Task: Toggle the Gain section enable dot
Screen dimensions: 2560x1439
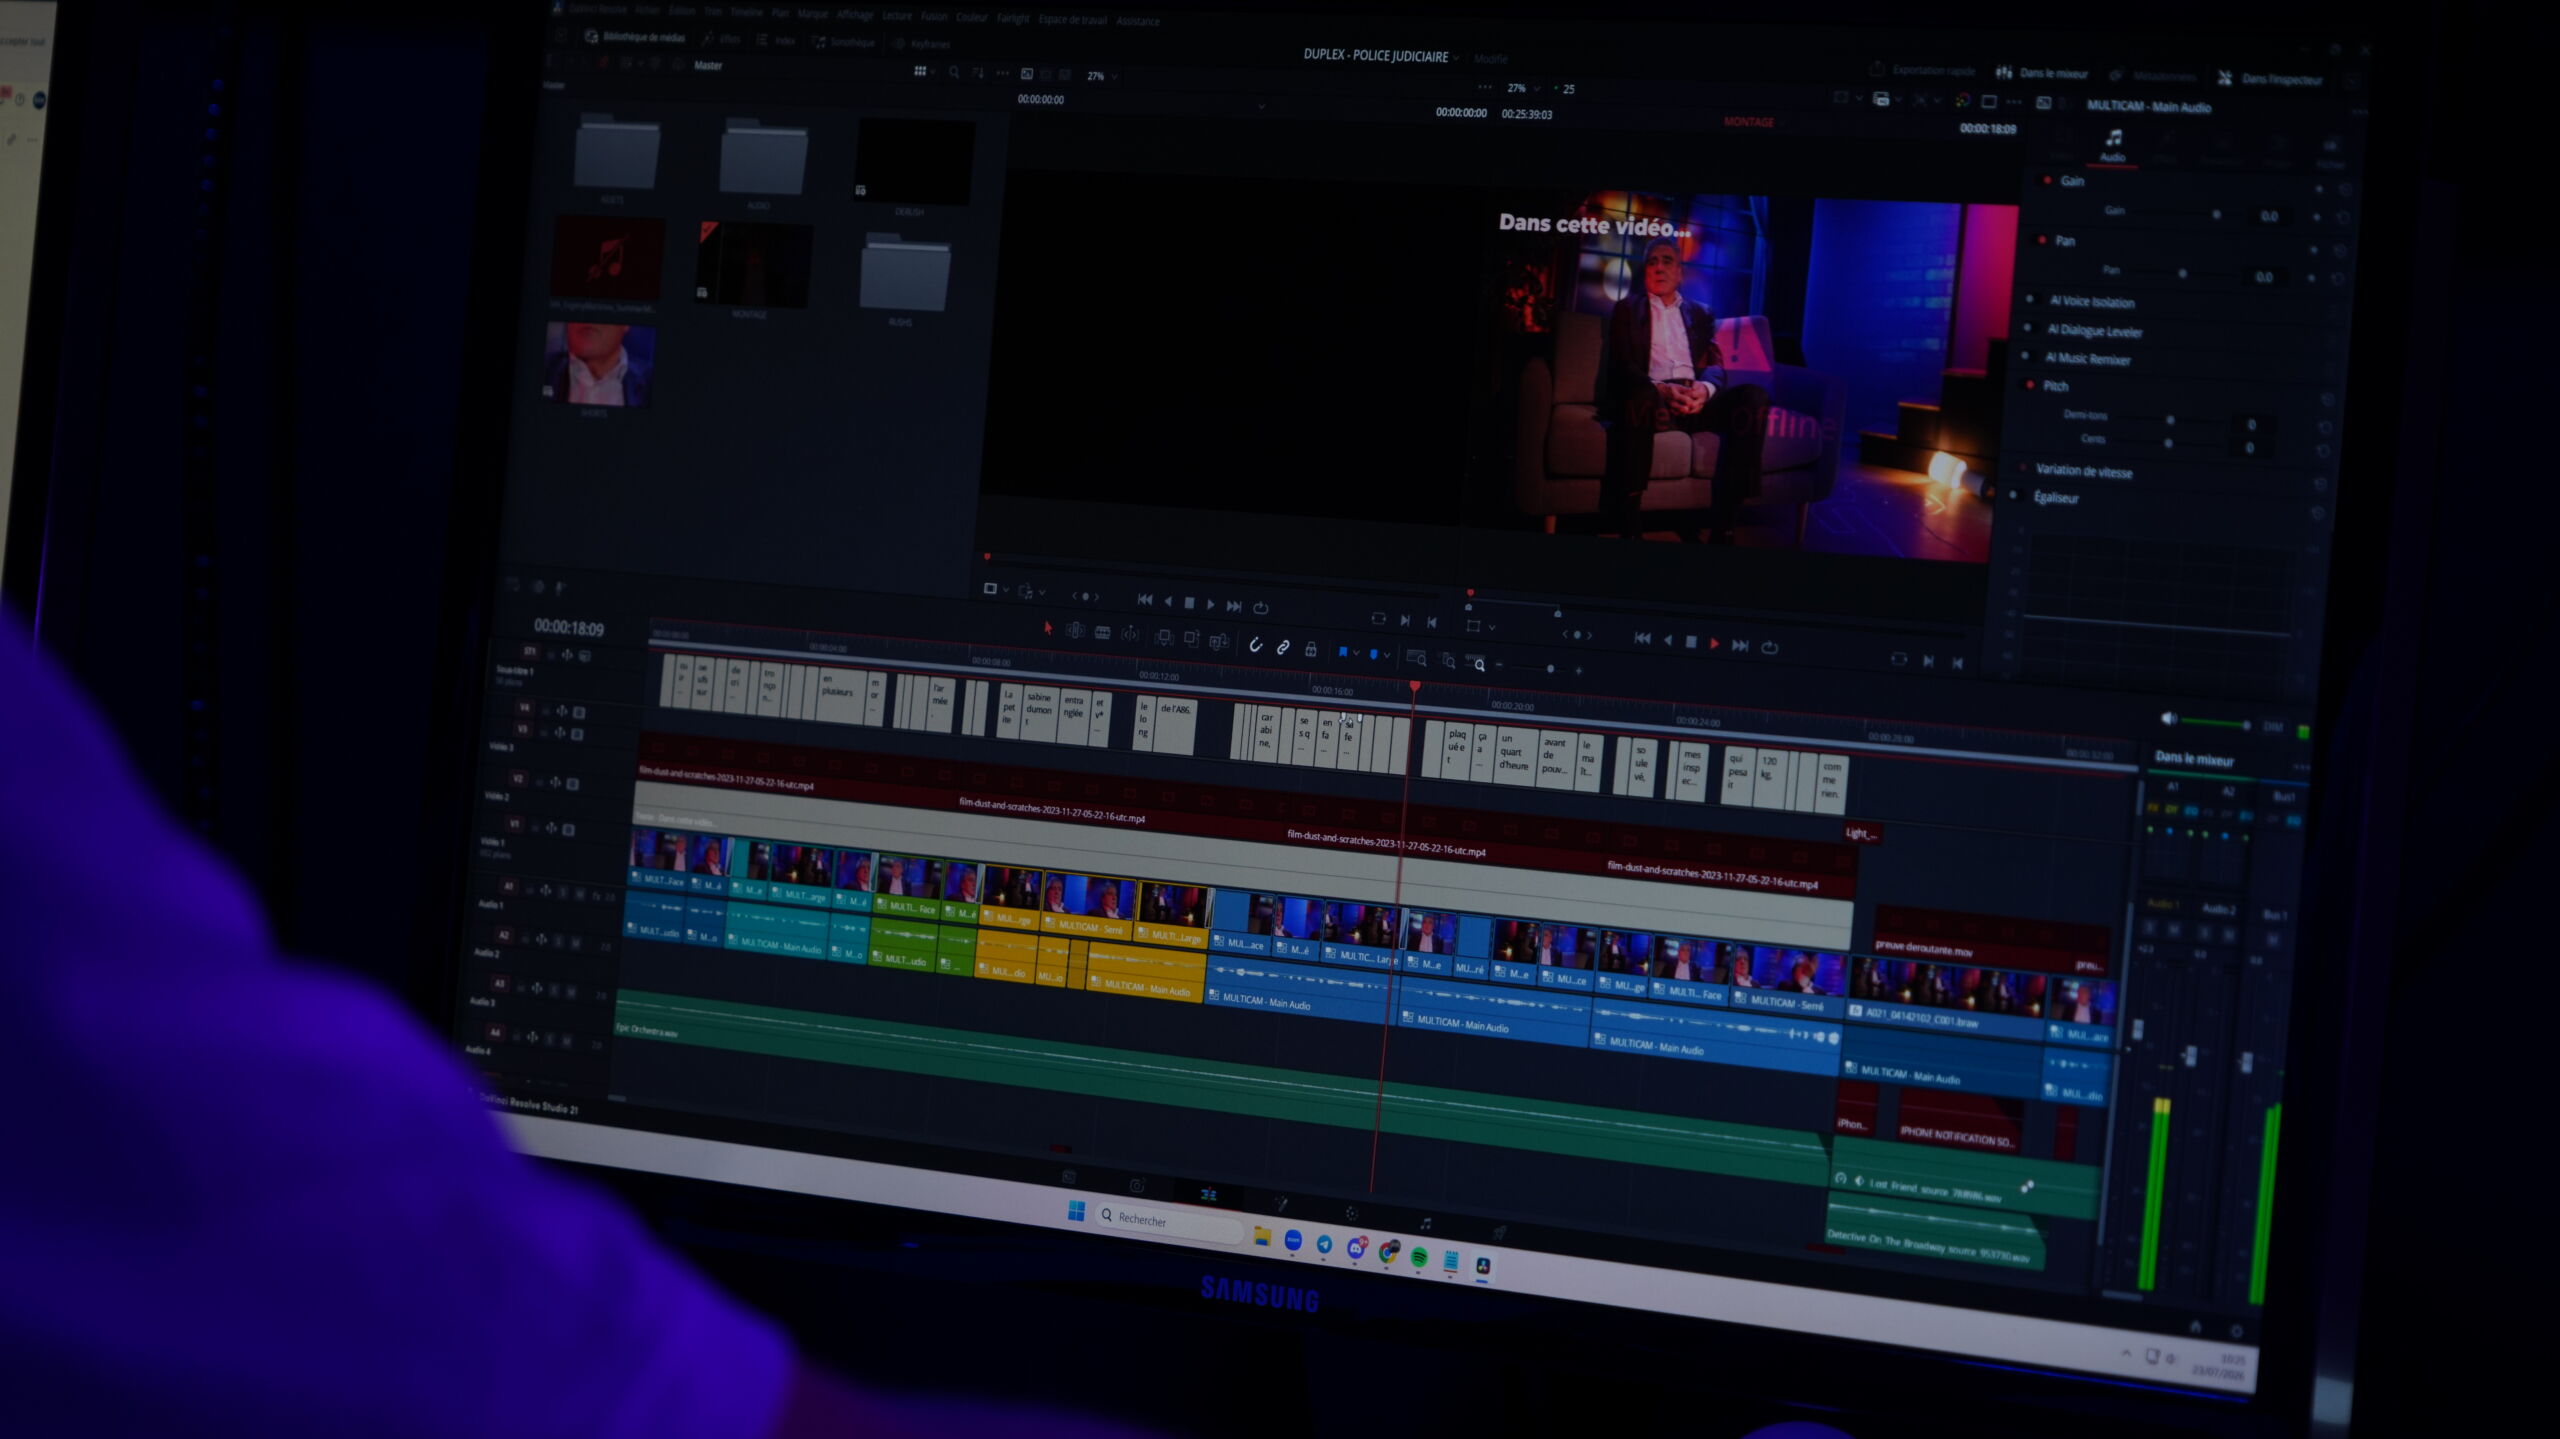Action: point(2047,180)
